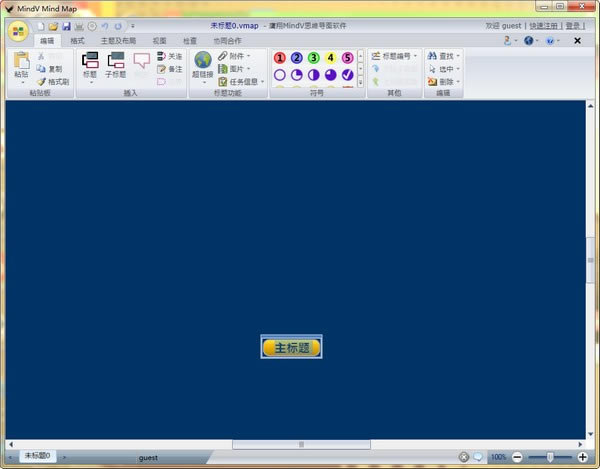Insert a 子标题 subtopic
This screenshot has height=469, width=600.
[x=116, y=65]
